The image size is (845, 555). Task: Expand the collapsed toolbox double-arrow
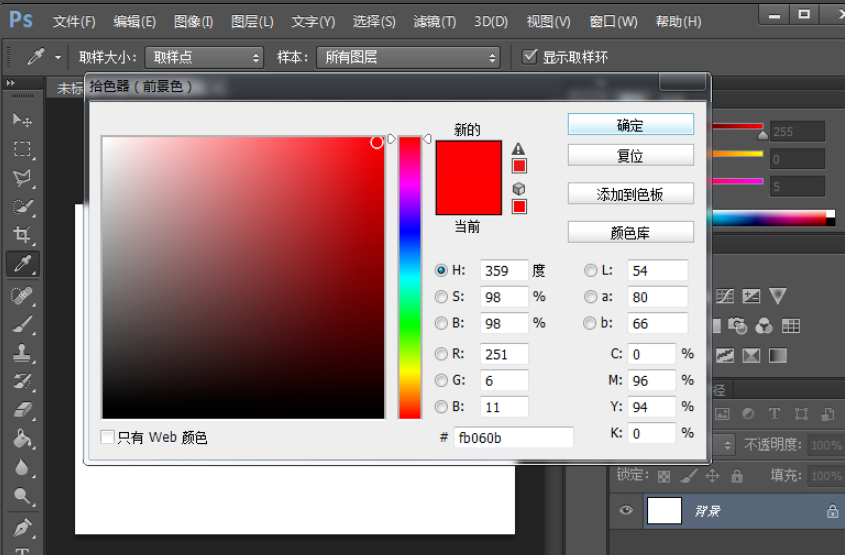click(x=10, y=83)
